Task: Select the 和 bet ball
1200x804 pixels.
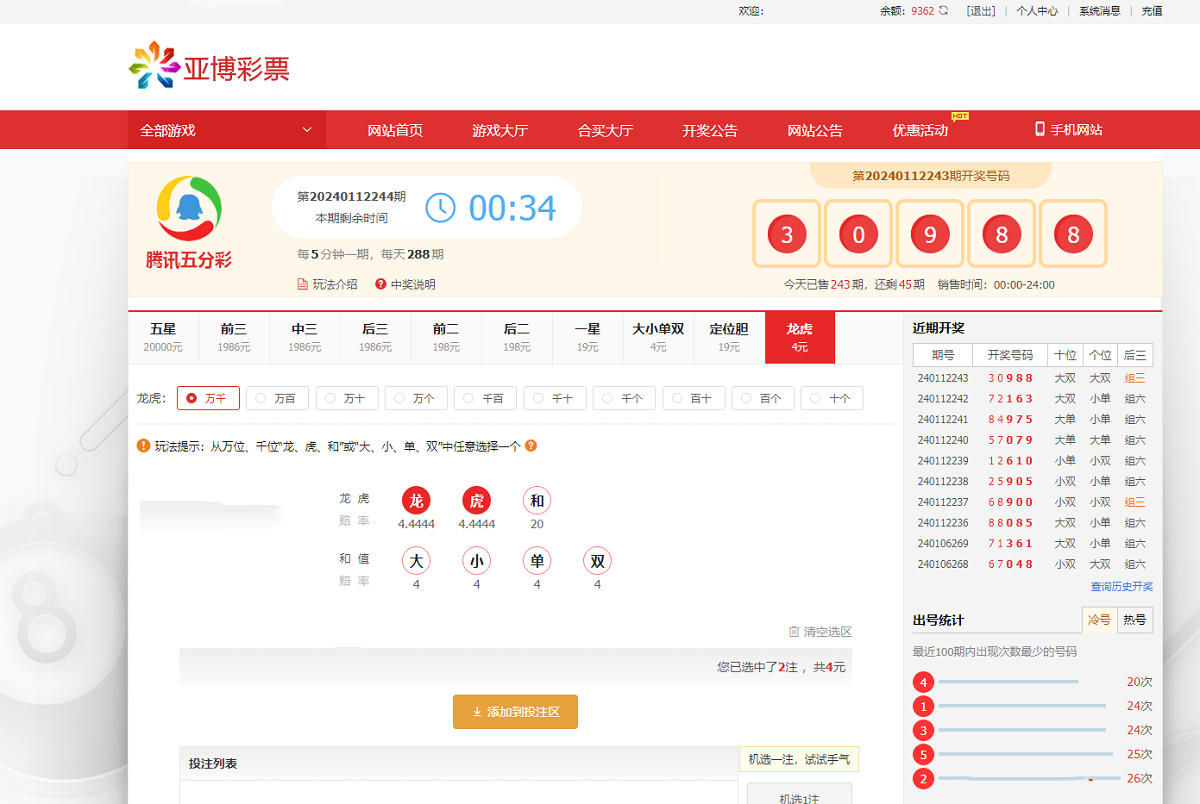Action: [x=537, y=501]
